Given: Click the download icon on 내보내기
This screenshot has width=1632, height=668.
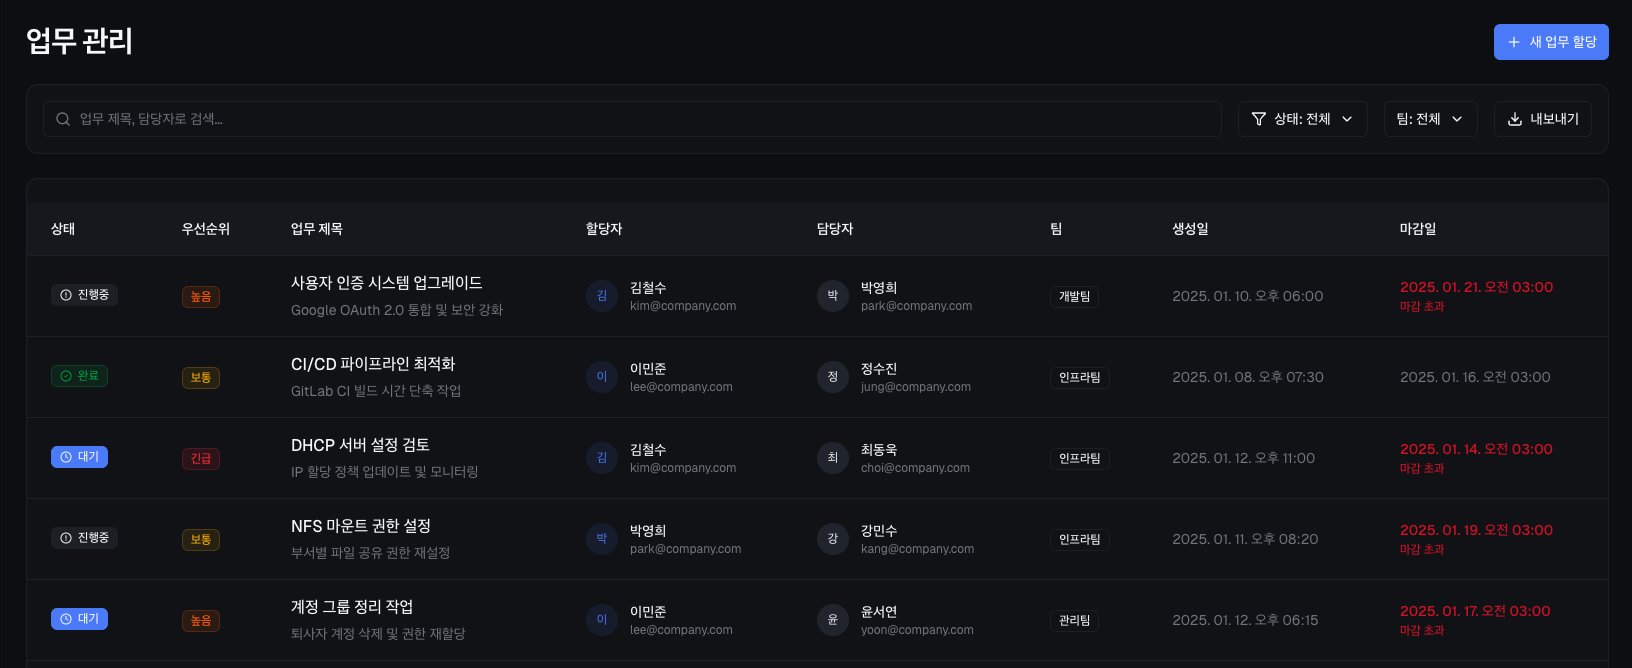Looking at the screenshot, I should tap(1515, 119).
